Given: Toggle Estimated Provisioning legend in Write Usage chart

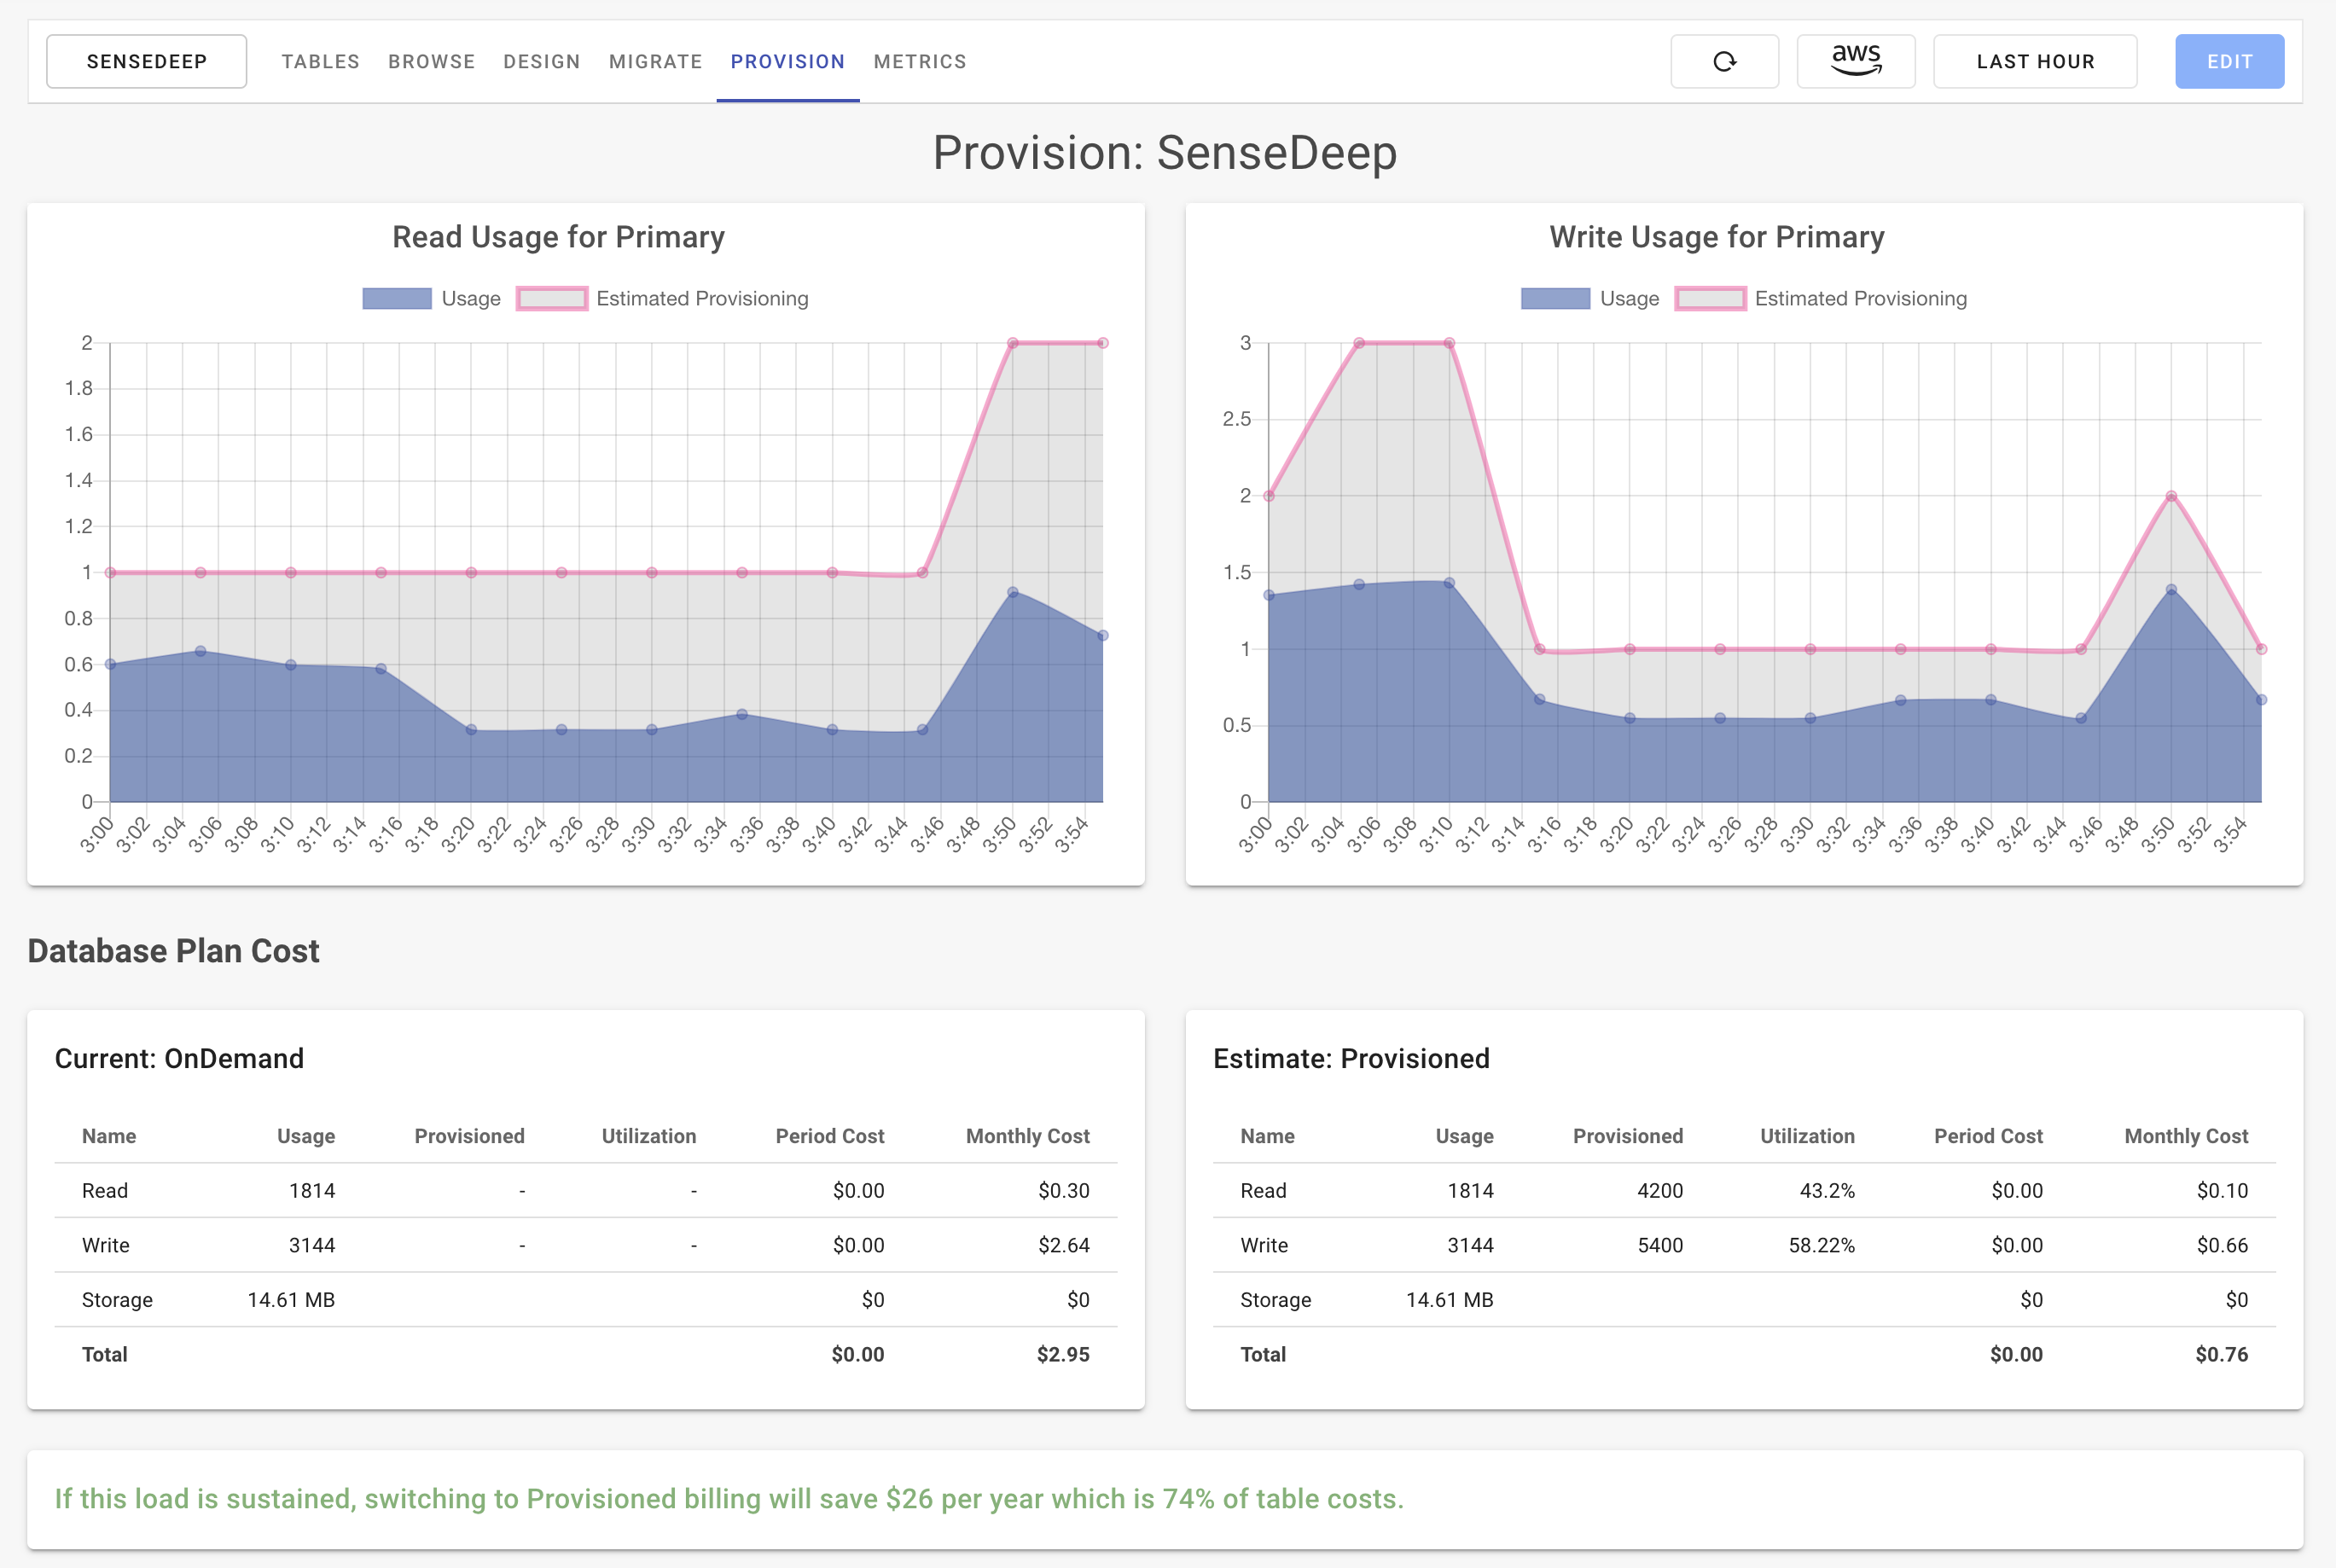Looking at the screenshot, I should (x=1822, y=298).
